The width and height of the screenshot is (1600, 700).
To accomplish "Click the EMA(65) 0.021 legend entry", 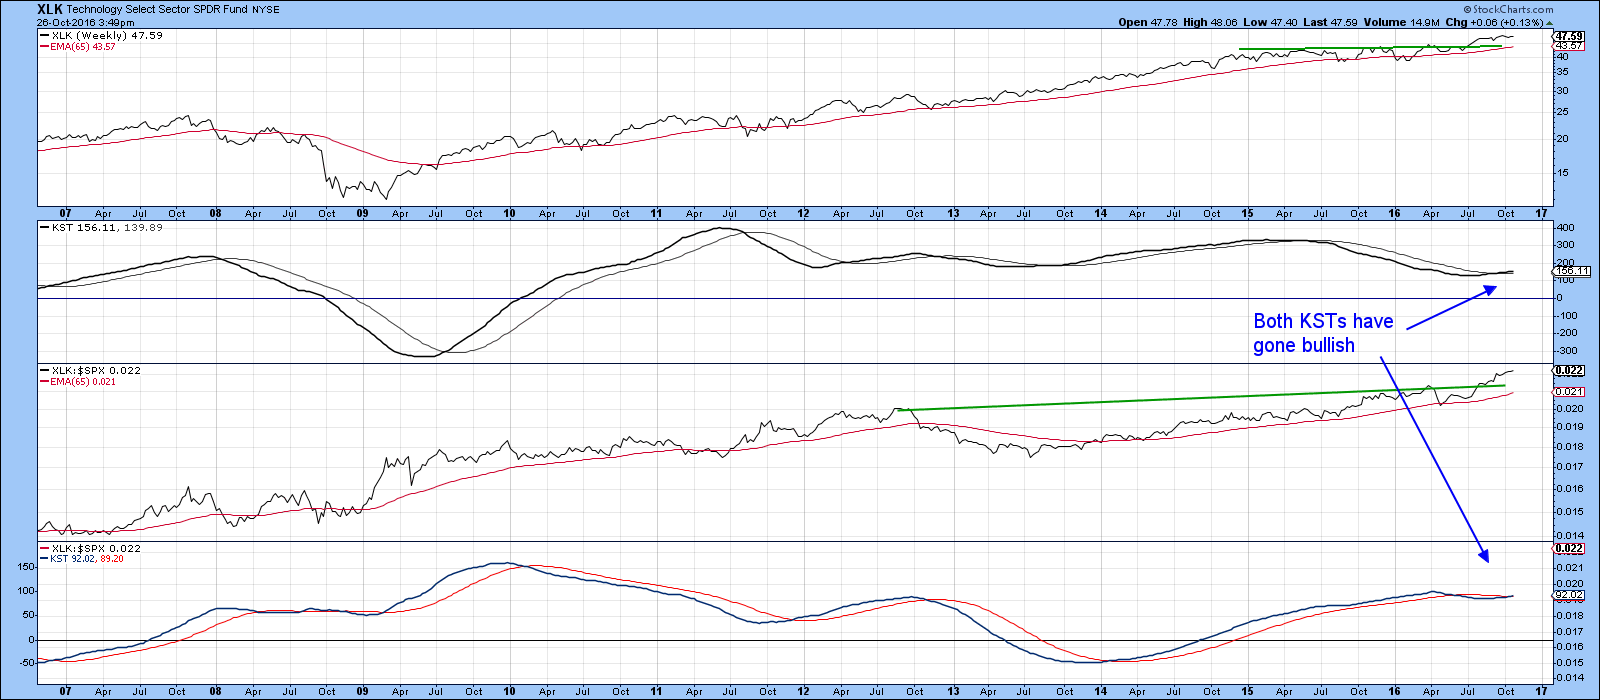I will tap(78, 381).
